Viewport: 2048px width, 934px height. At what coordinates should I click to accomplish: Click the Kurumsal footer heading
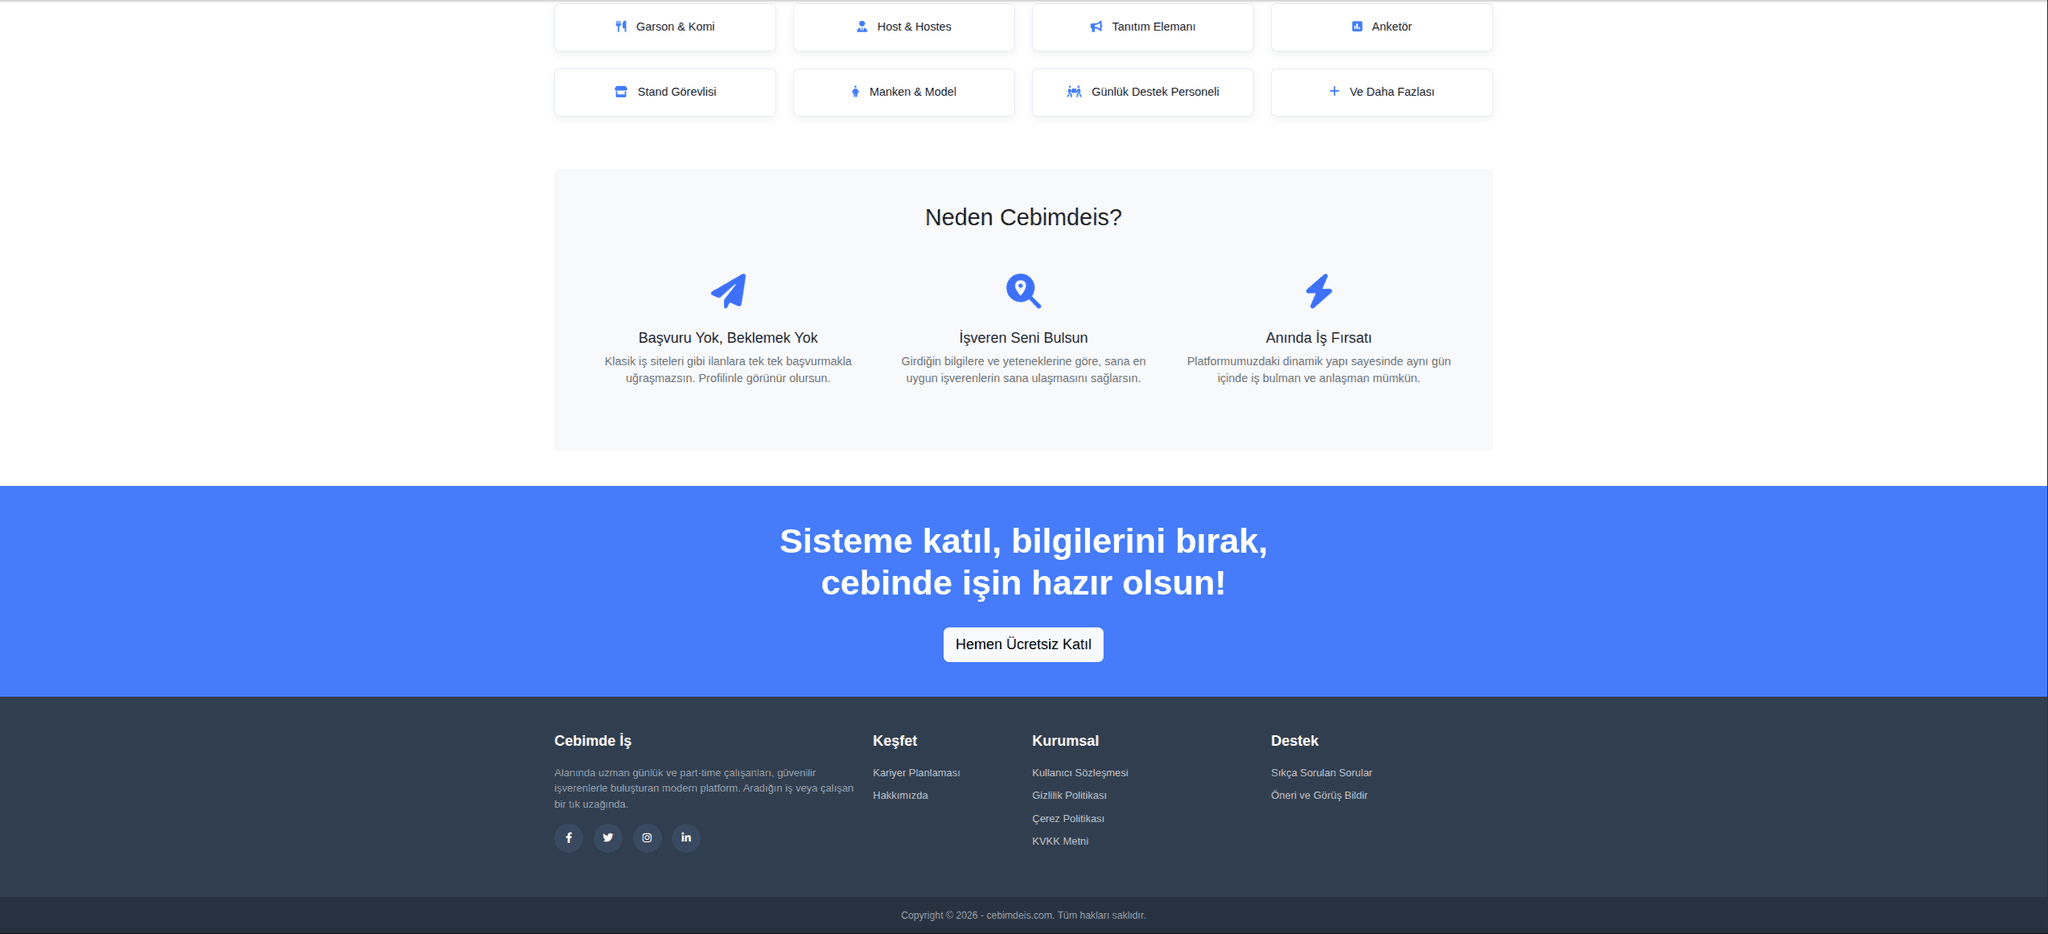[x=1065, y=741]
